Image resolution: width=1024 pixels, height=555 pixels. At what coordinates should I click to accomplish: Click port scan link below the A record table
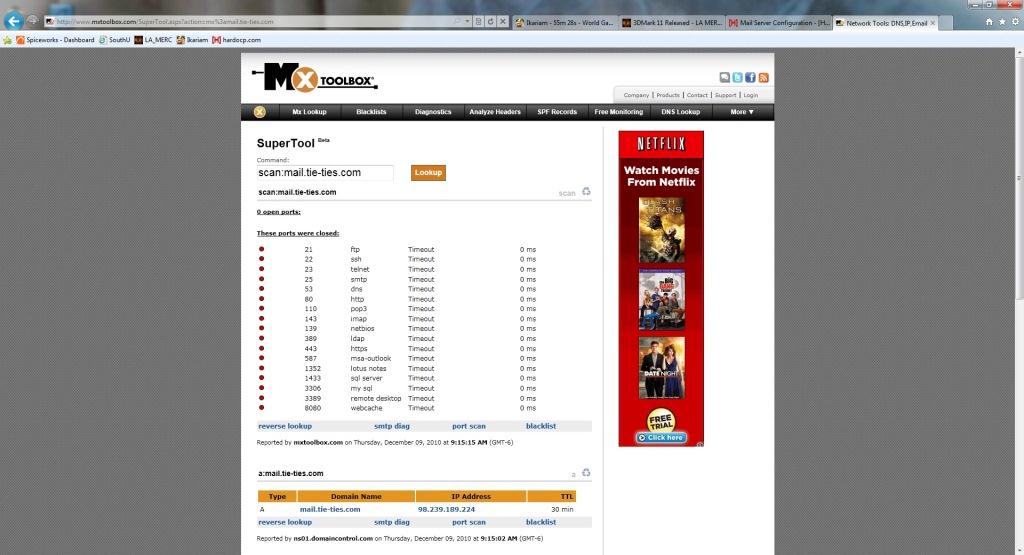469,522
